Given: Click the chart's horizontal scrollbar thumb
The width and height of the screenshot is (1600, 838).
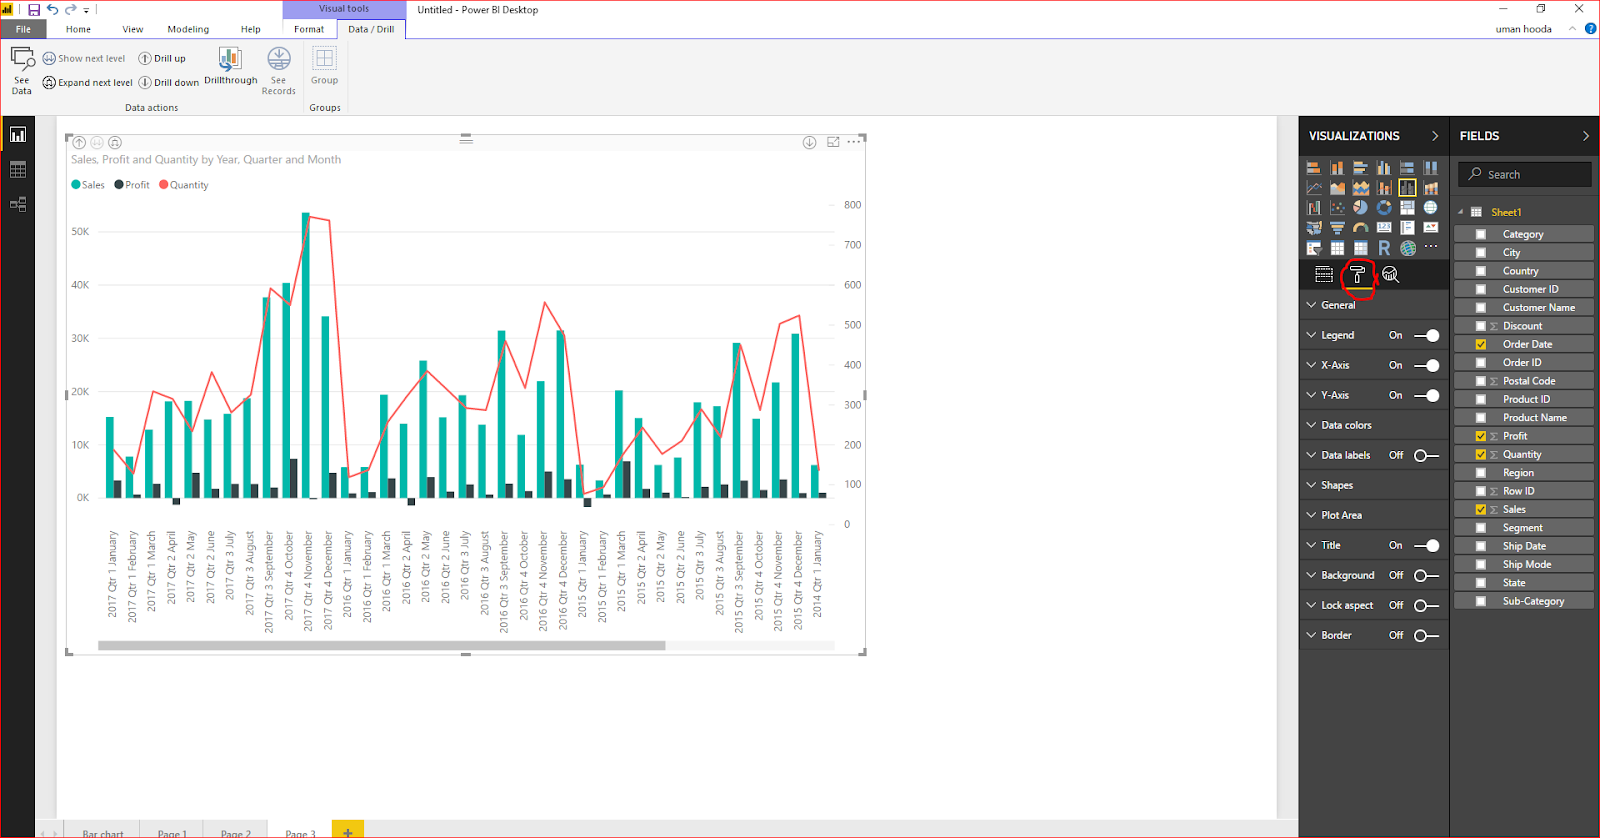Looking at the screenshot, I should tap(382, 646).
